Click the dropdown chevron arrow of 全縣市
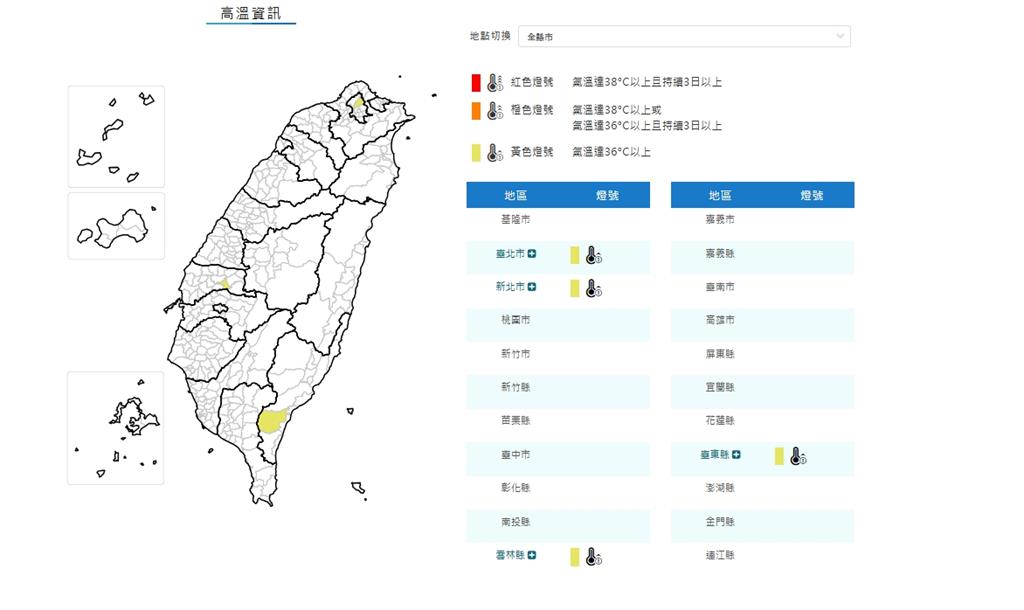Screen dimensions: 1024x610 pyautogui.click(x=840, y=37)
